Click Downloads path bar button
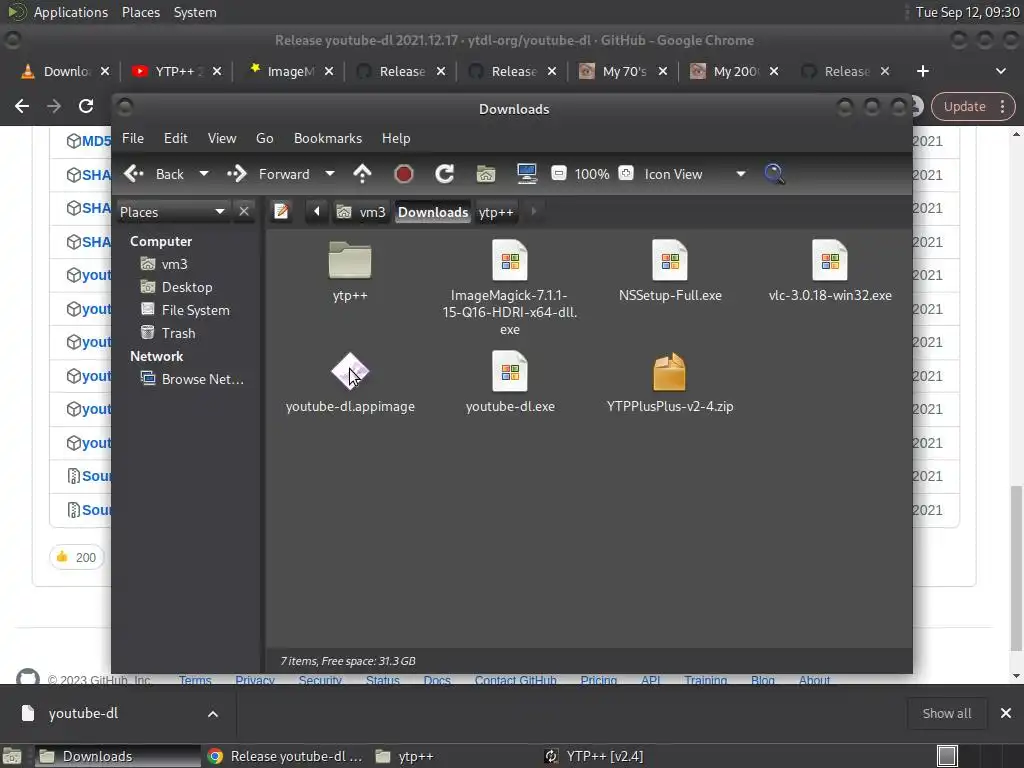Image resolution: width=1024 pixels, height=768 pixels. pyautogui.click(x=433, y=212)
